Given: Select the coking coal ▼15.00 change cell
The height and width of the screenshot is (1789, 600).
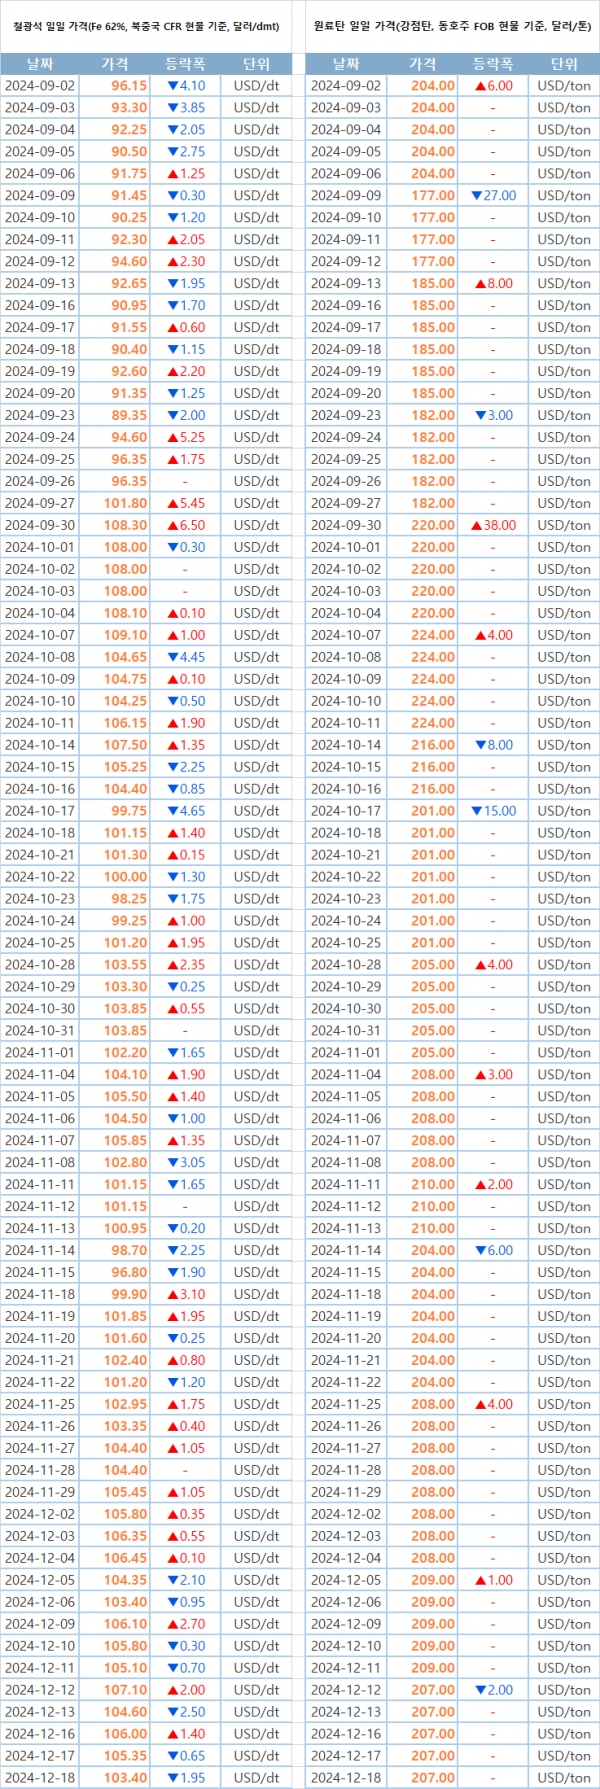Looking at the screenshot, I should point(493,811).
